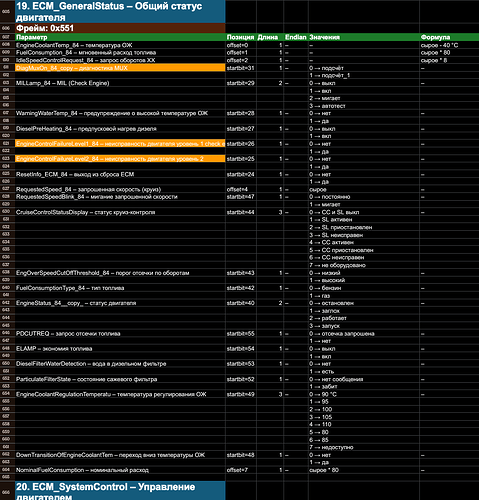Click the 'EngineStatus_84__copy_' parameter cell

coord(120,303)
